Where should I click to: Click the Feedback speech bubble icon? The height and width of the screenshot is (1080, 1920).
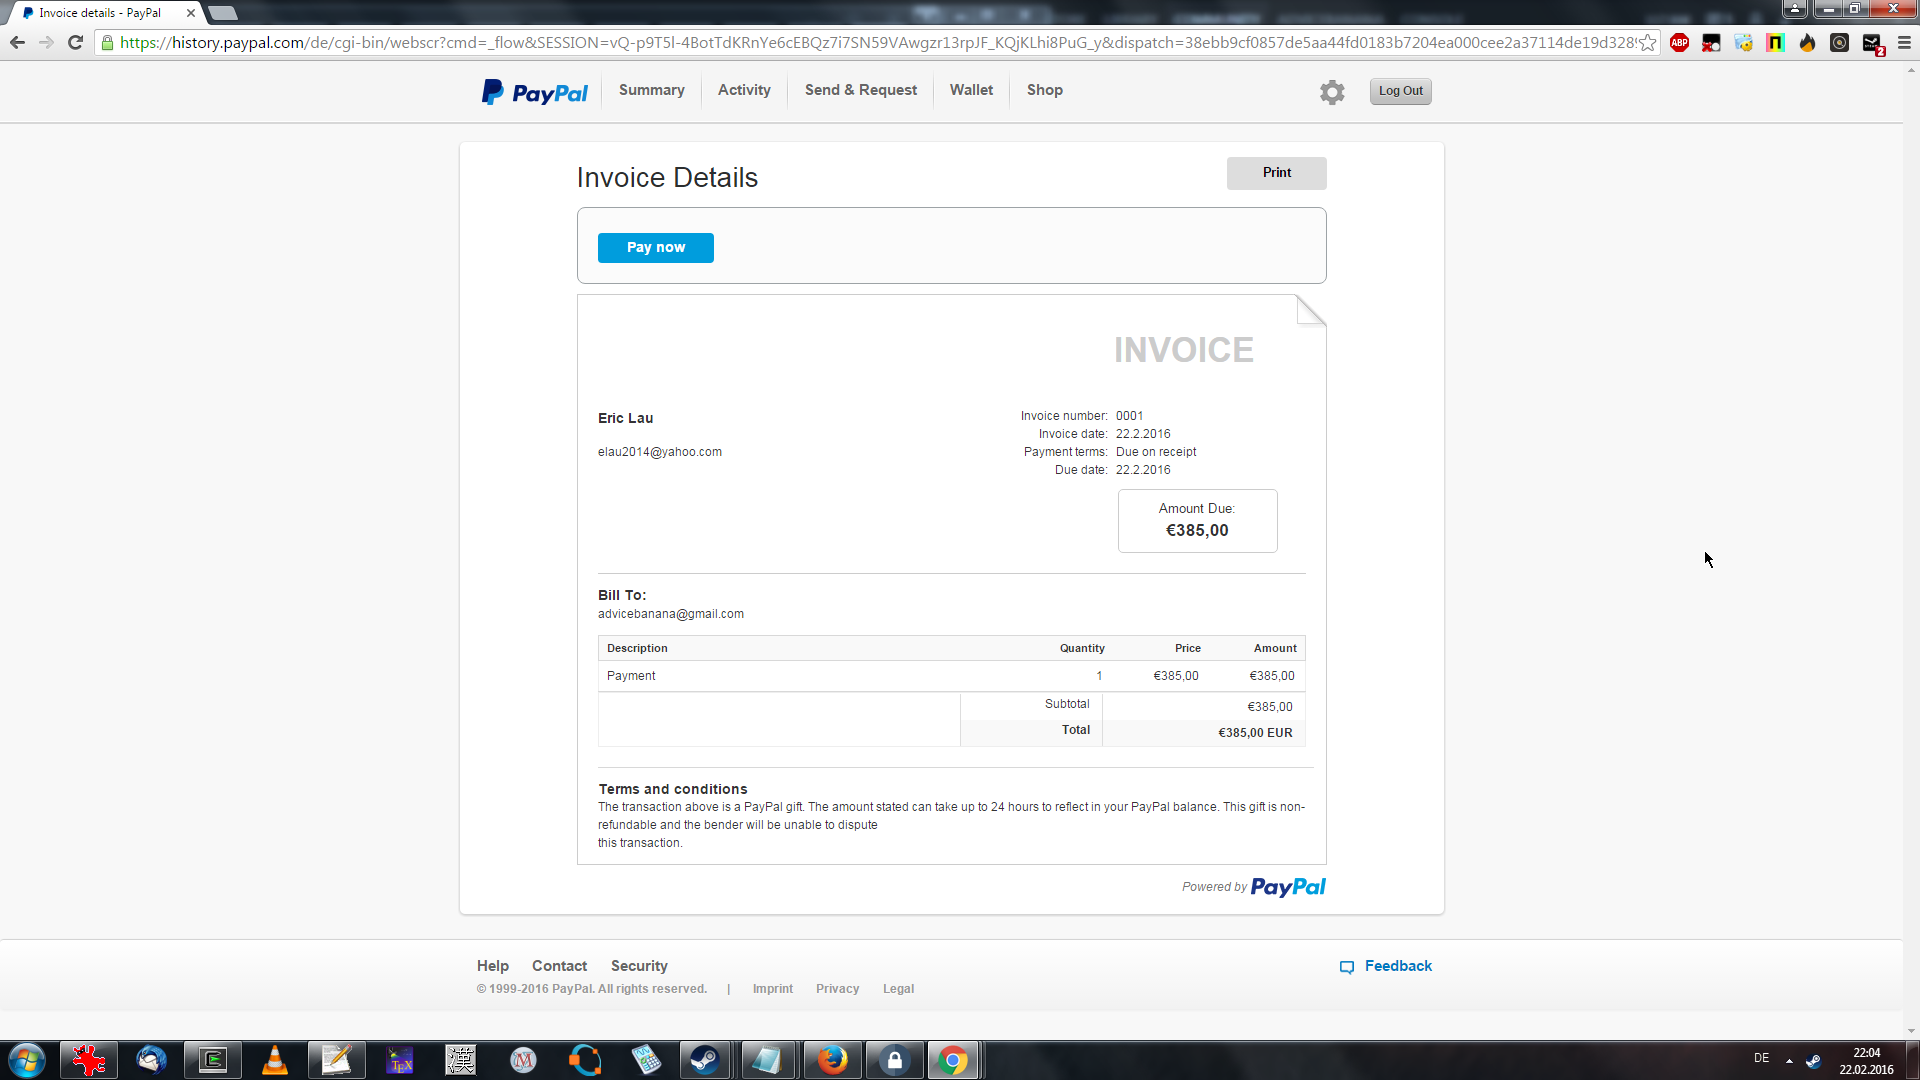coord(1347,967)
